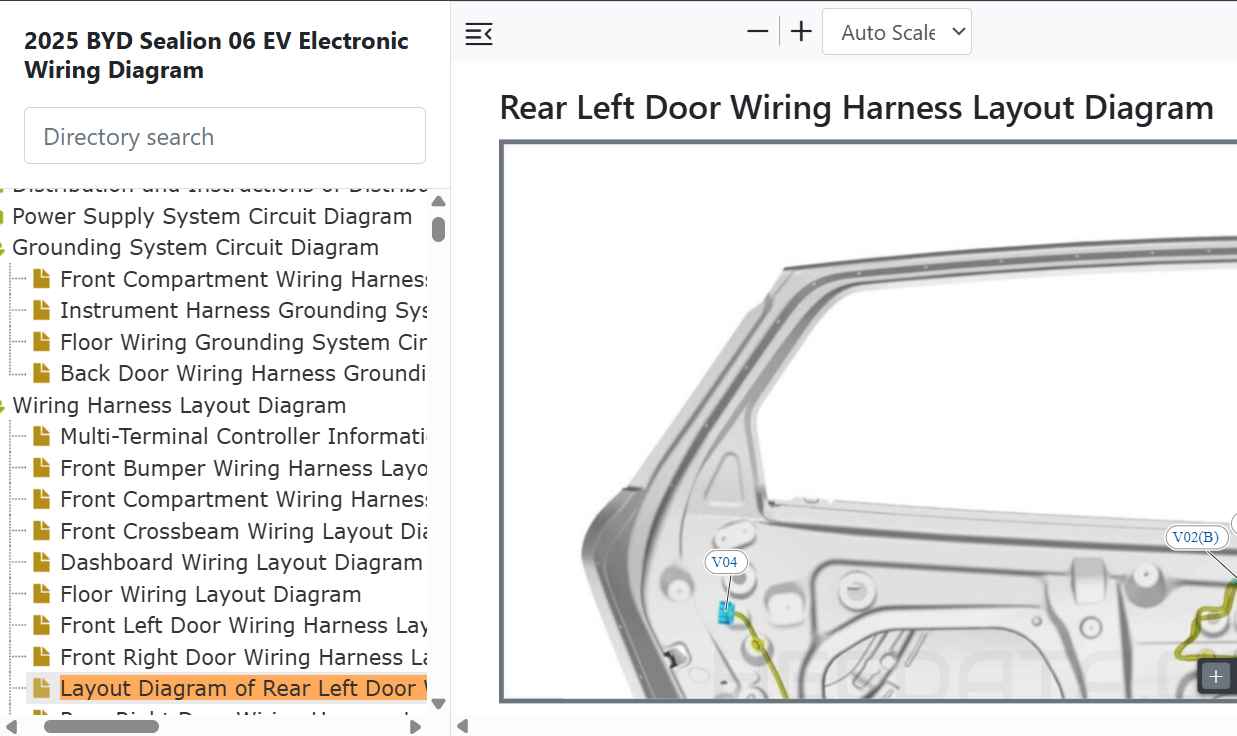Viewport: 1237px width, 736px height.
Task: Zoom in with the plus icon
Action: [801, 32]
